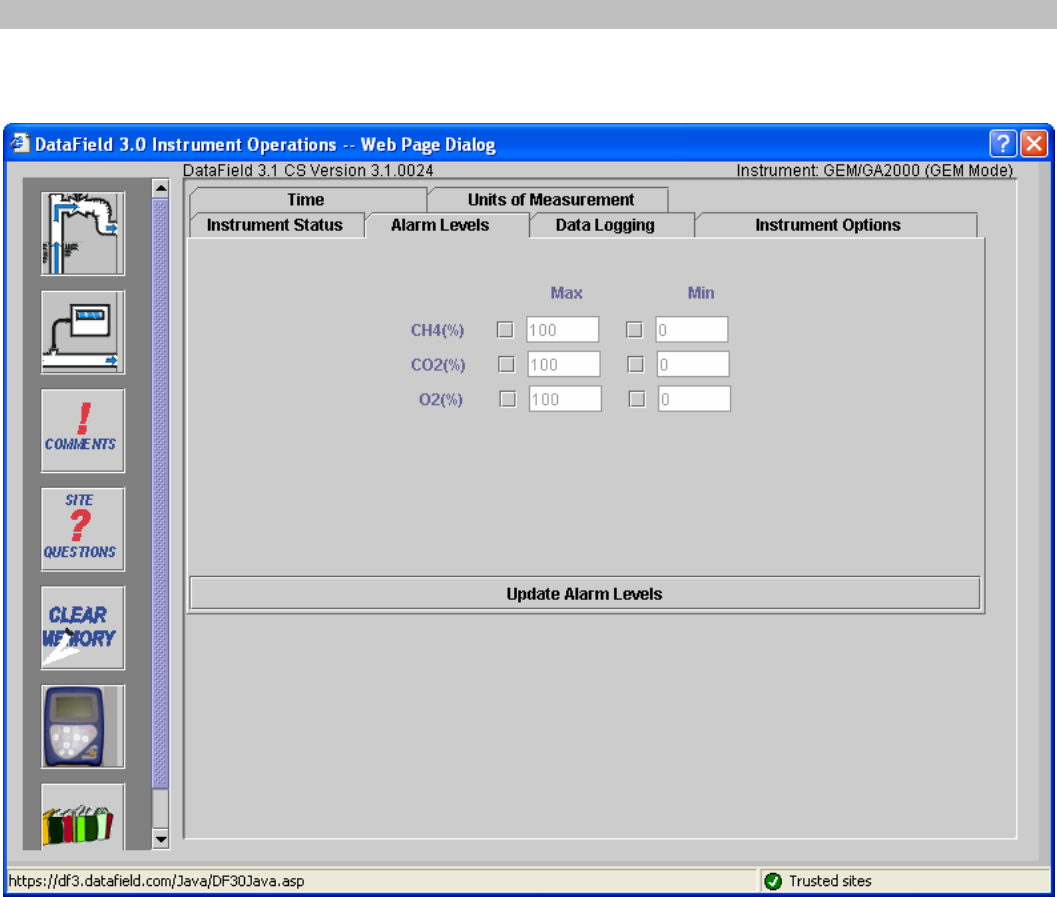The height and width of the screenshot is (897, 1057).
Task: Click the Instrument: GEM/GA2000 label
Action: (874, 171)
